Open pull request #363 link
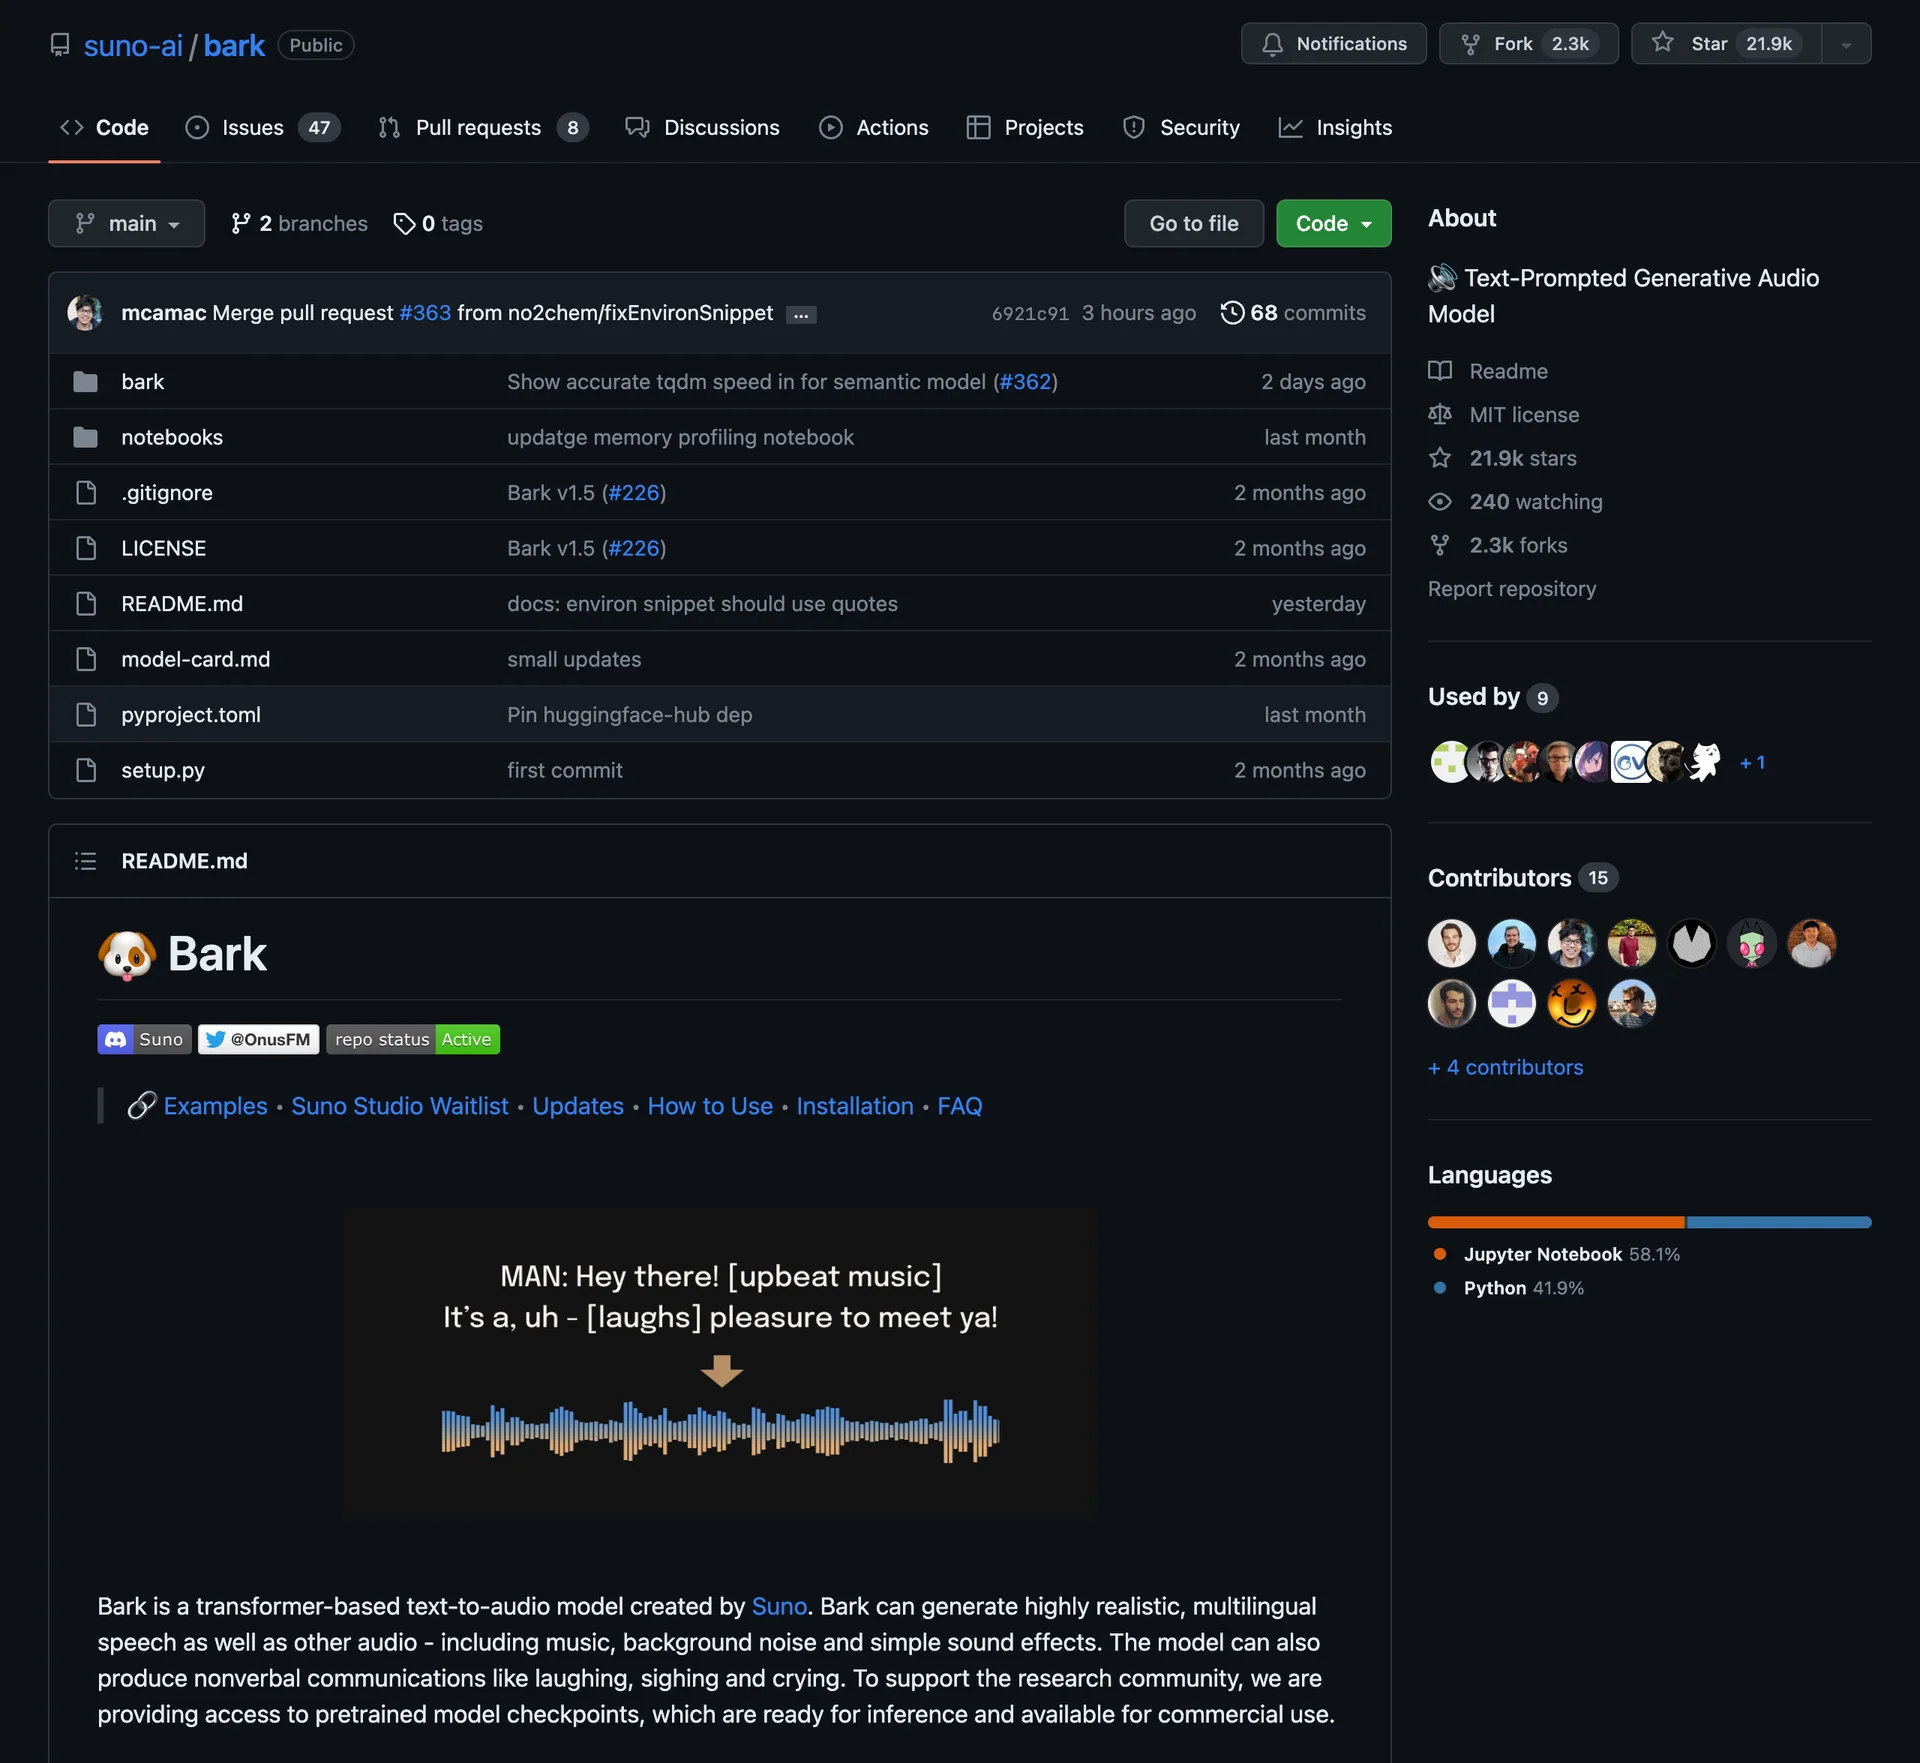The height and width of the screenshot is (1763, 1920). pos(425,313)
